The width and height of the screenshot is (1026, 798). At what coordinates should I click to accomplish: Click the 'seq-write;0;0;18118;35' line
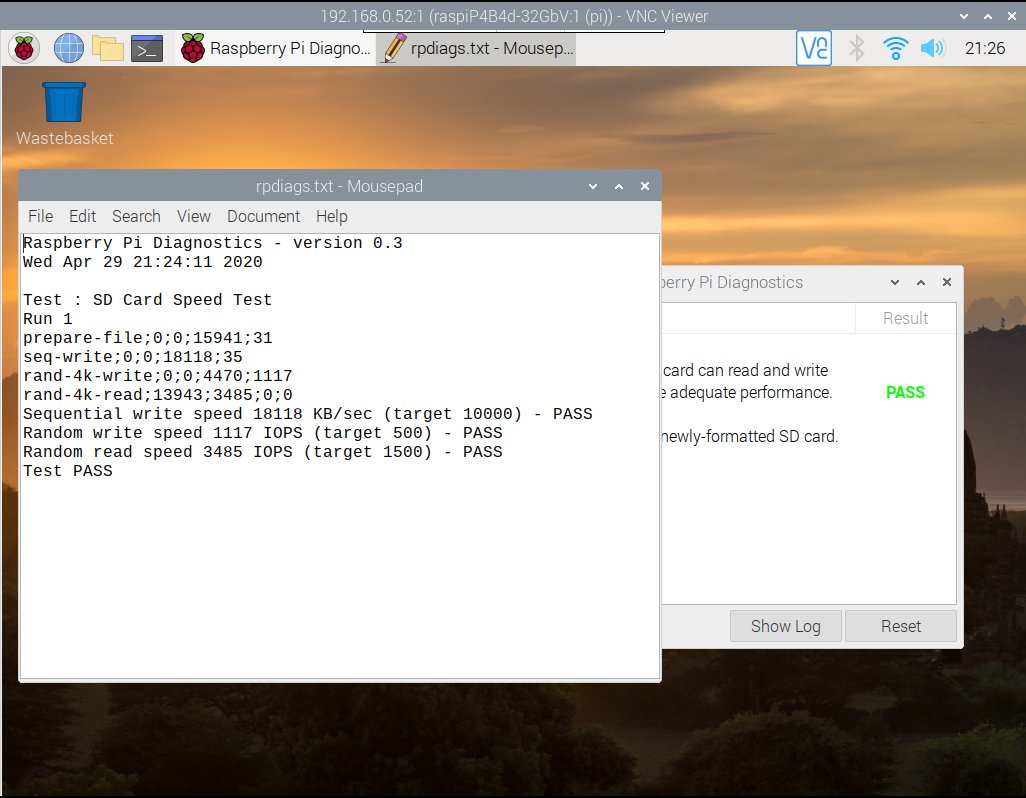[133, 357]
